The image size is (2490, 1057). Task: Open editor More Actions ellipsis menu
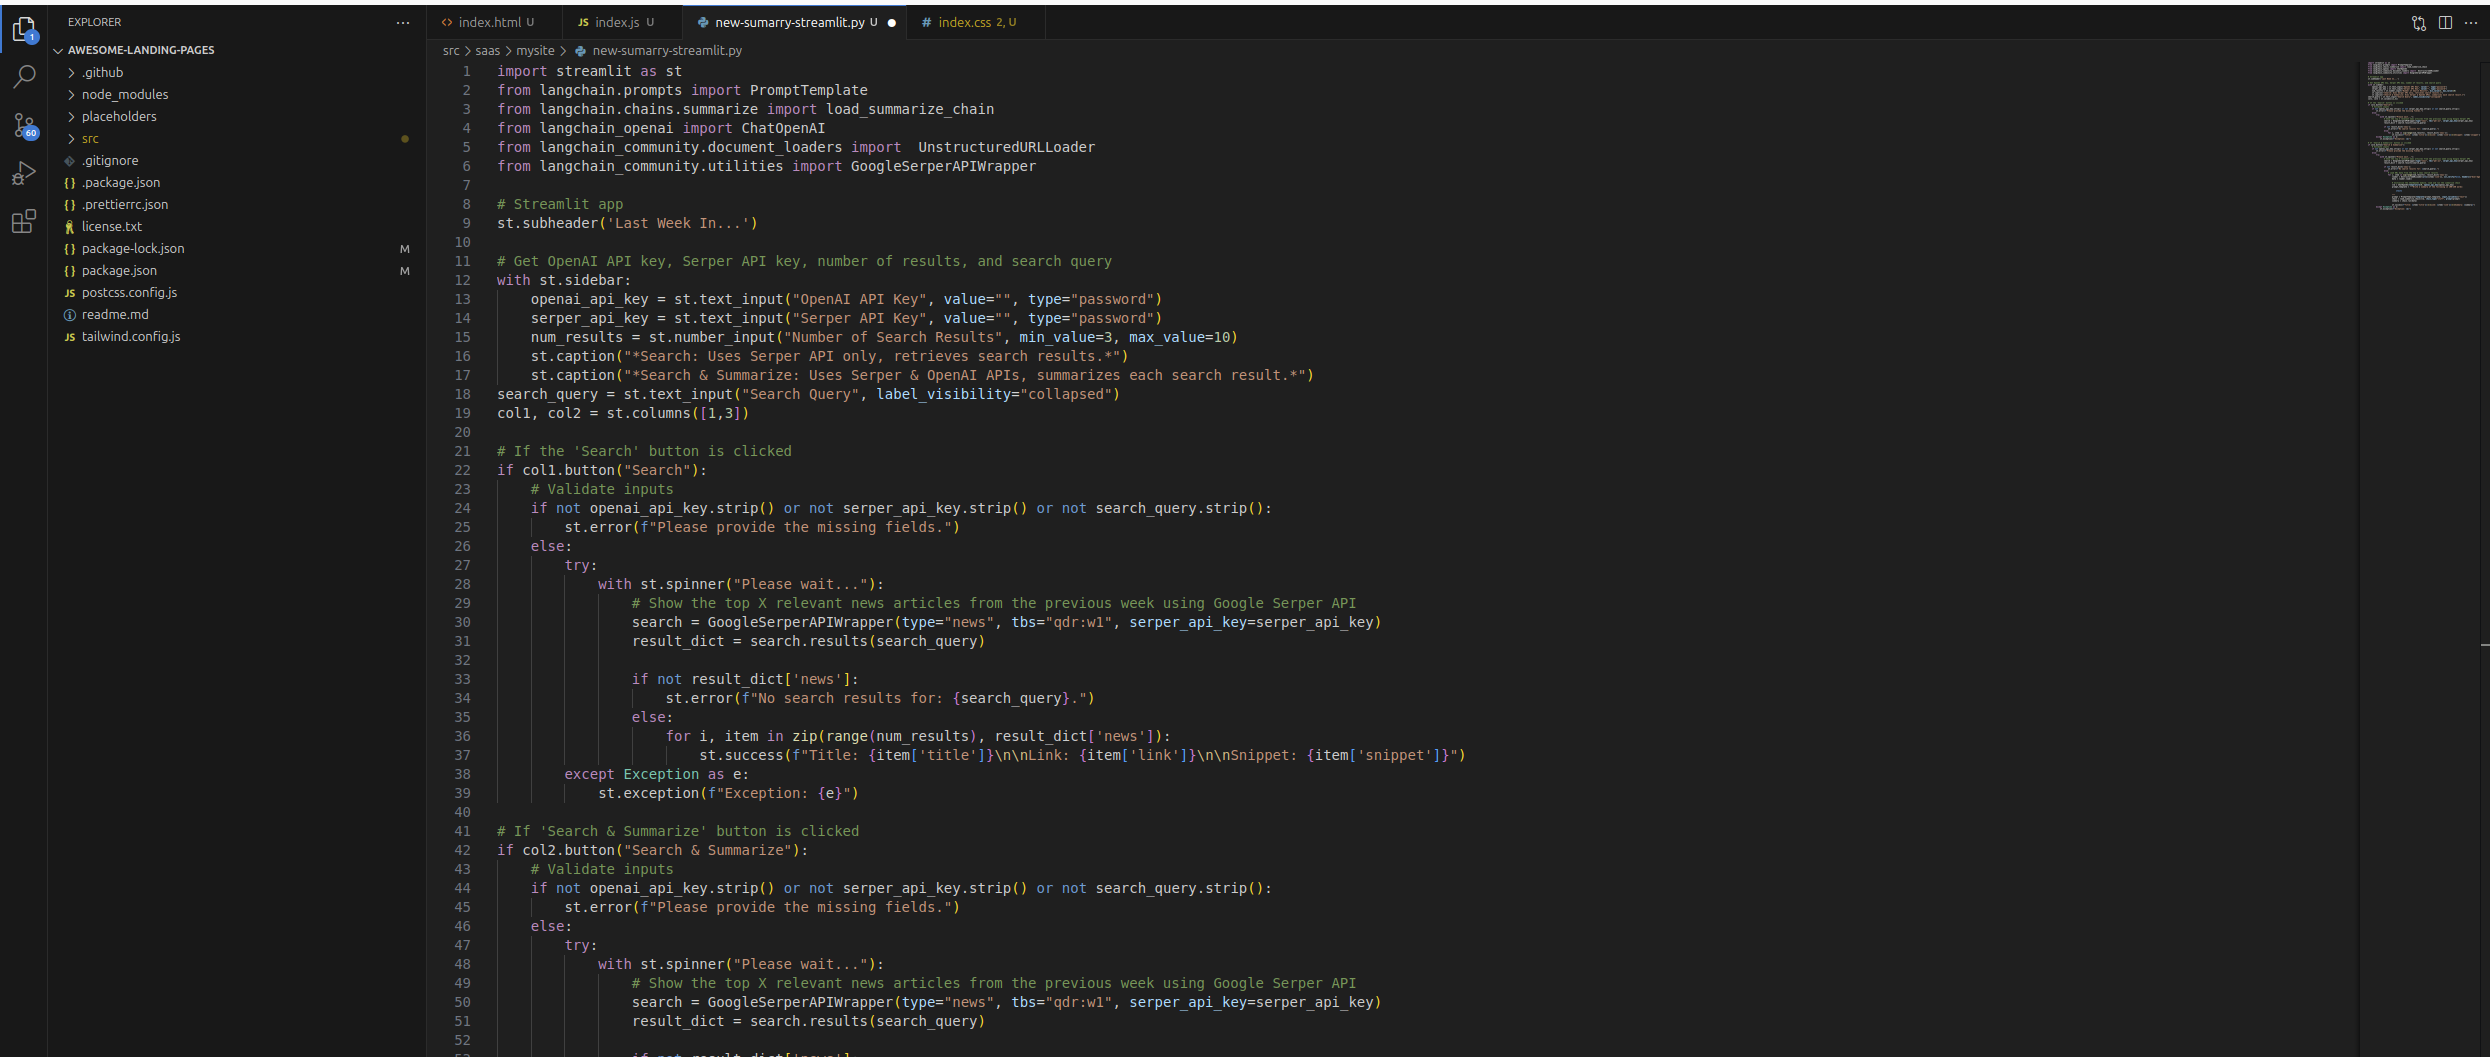point(2471,22)
